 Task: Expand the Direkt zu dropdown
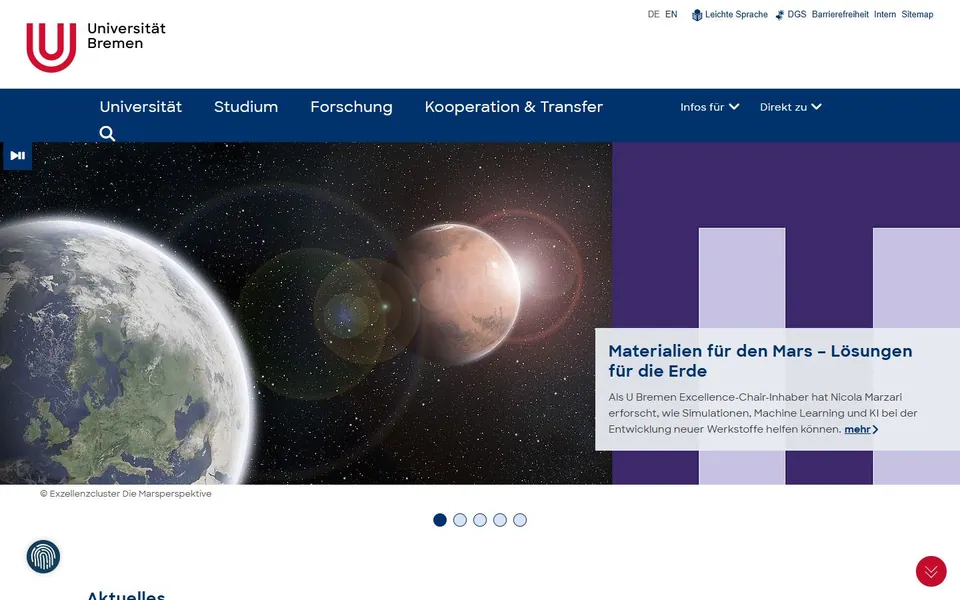pyautogui.click(x=790, y=107)
